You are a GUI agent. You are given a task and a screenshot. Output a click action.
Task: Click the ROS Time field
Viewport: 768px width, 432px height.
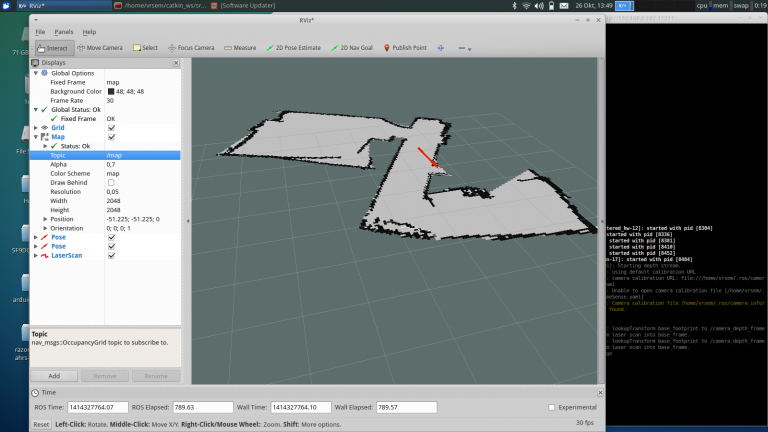coord(97,408)
